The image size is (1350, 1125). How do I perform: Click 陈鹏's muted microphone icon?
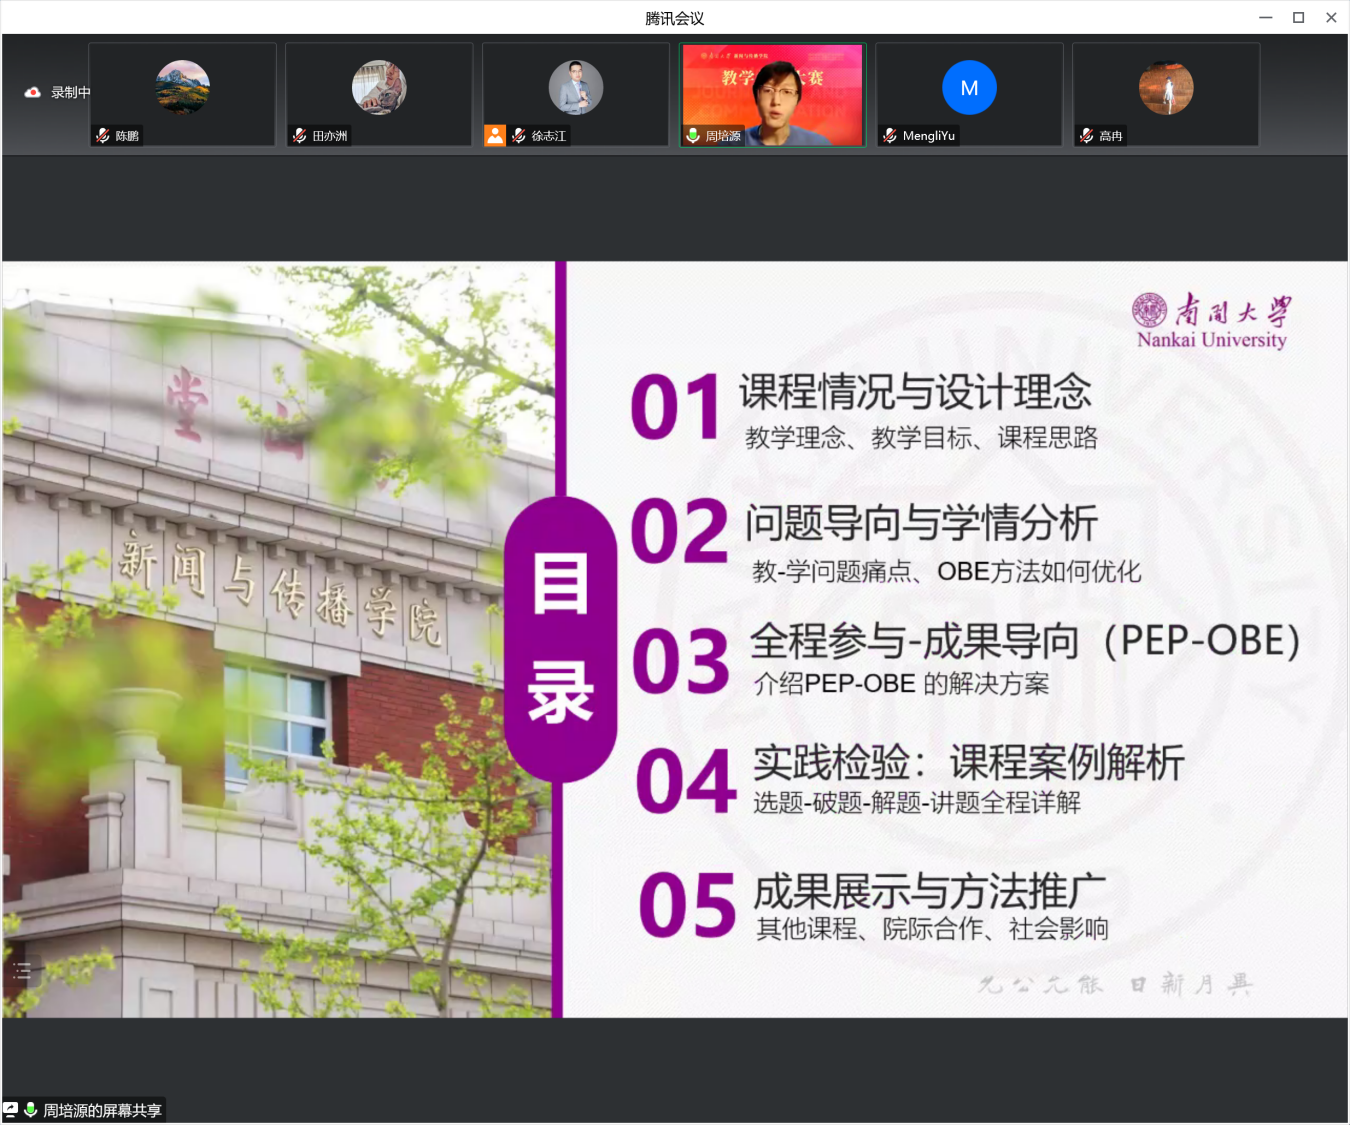click(x=103, y=135)
